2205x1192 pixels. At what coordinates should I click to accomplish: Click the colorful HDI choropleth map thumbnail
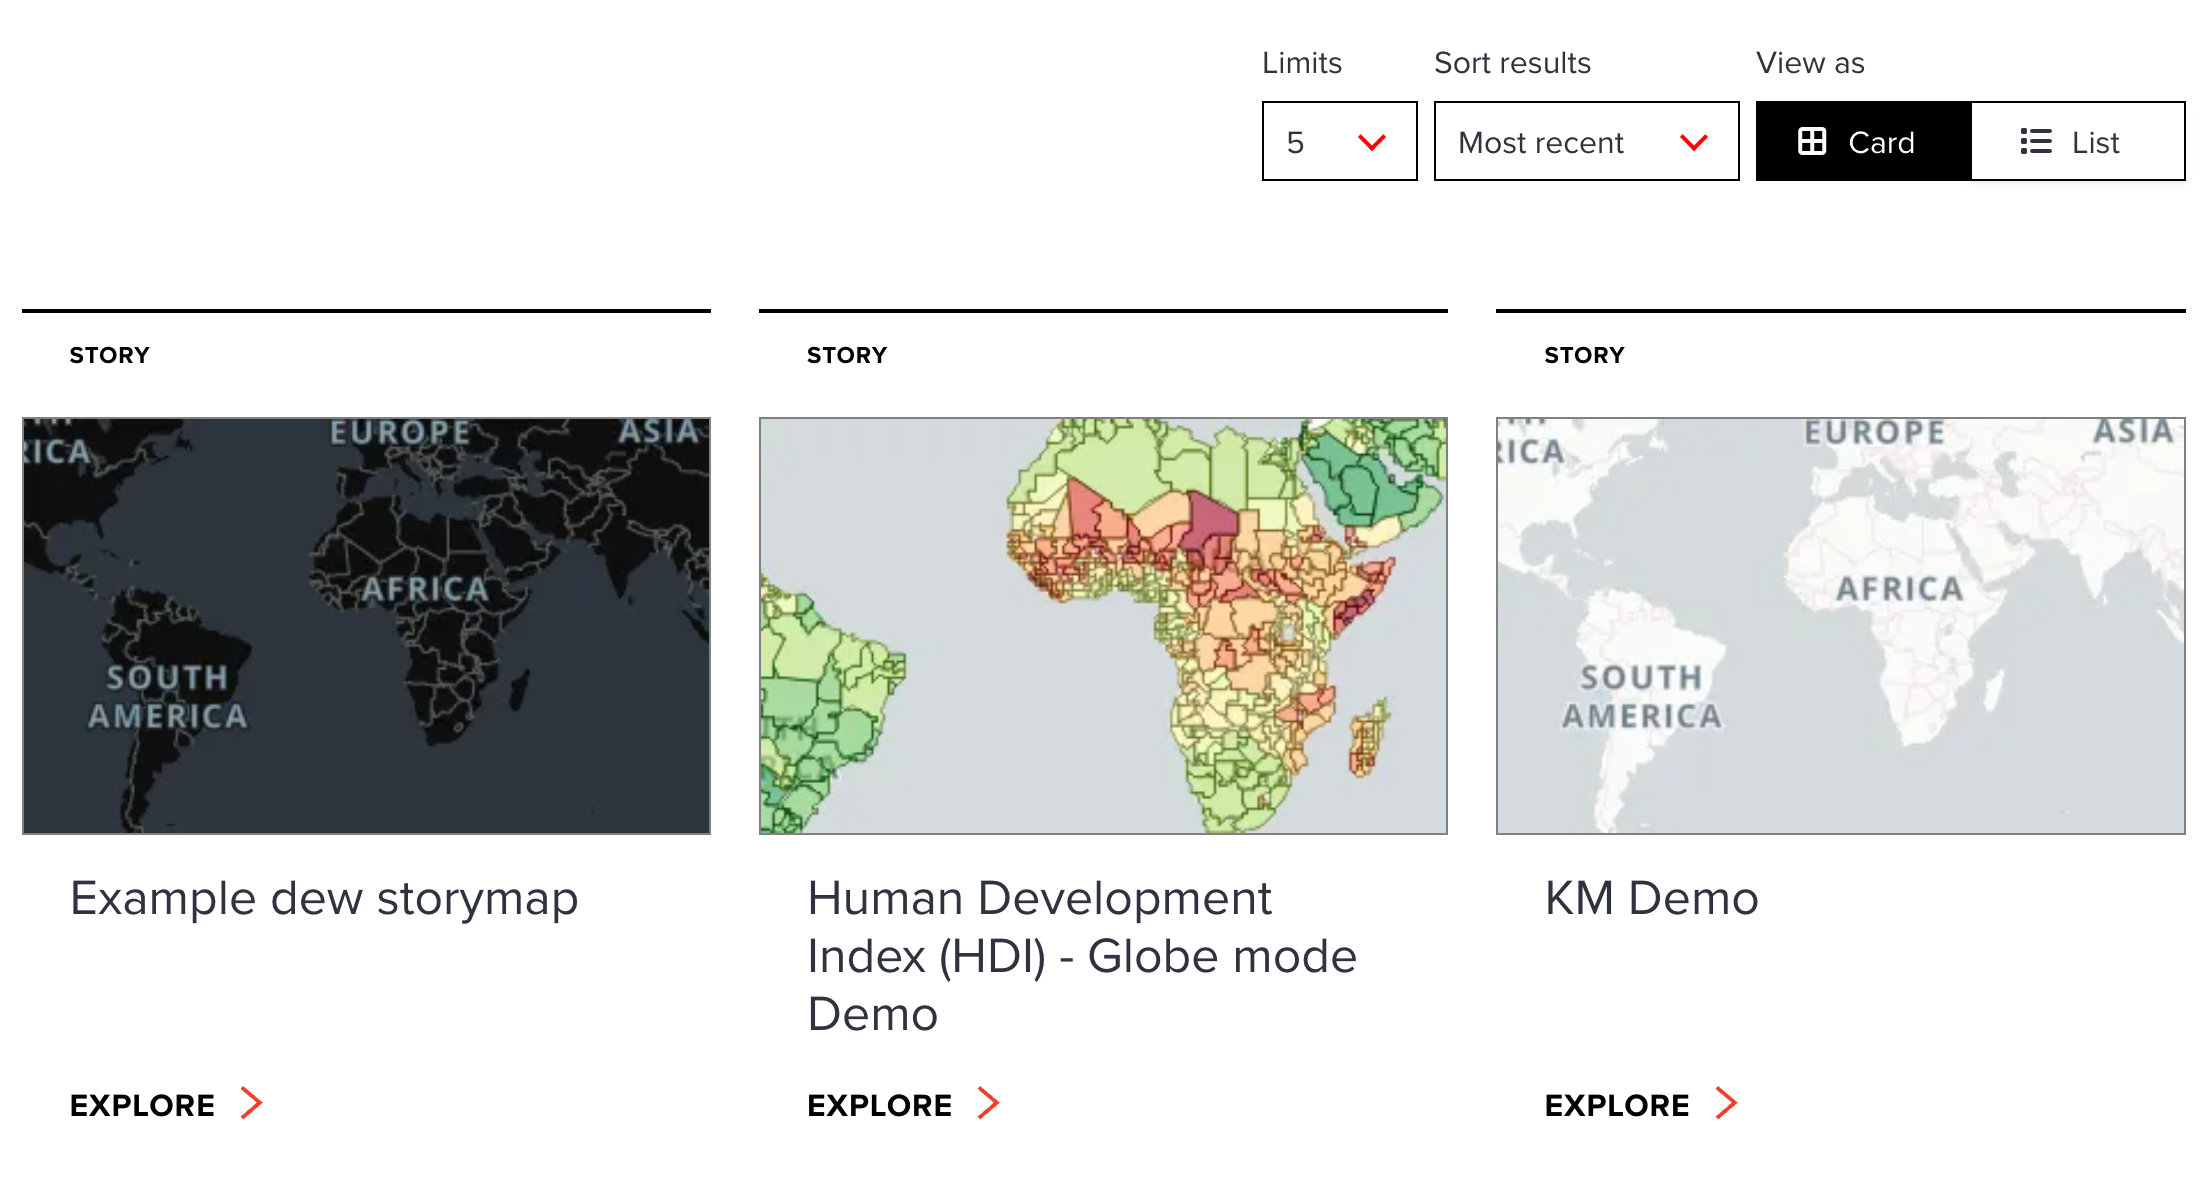pos(1103,625)
